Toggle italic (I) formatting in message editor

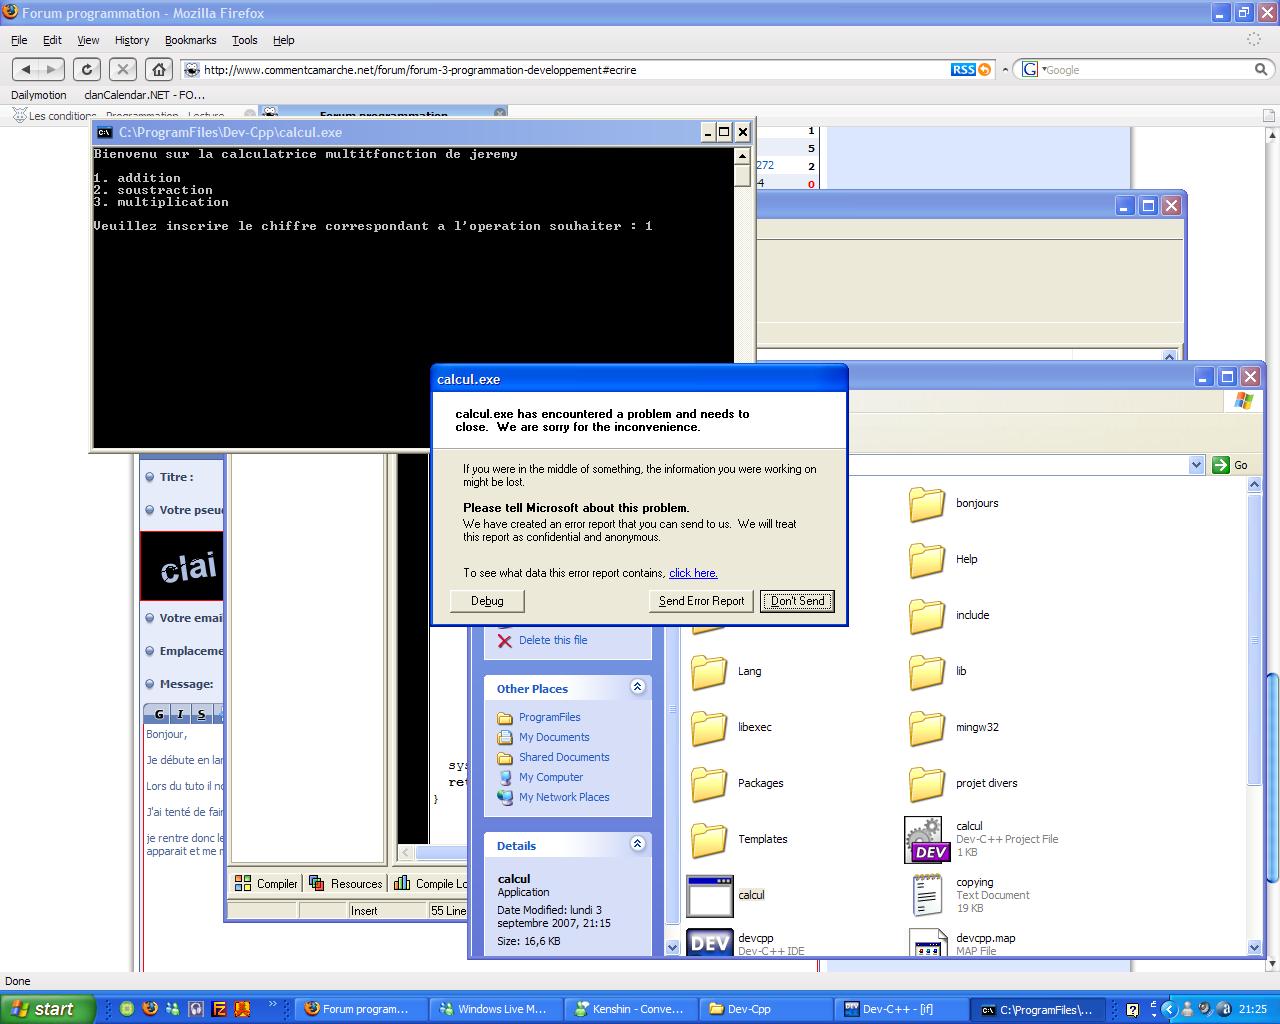tap(180, 714)
